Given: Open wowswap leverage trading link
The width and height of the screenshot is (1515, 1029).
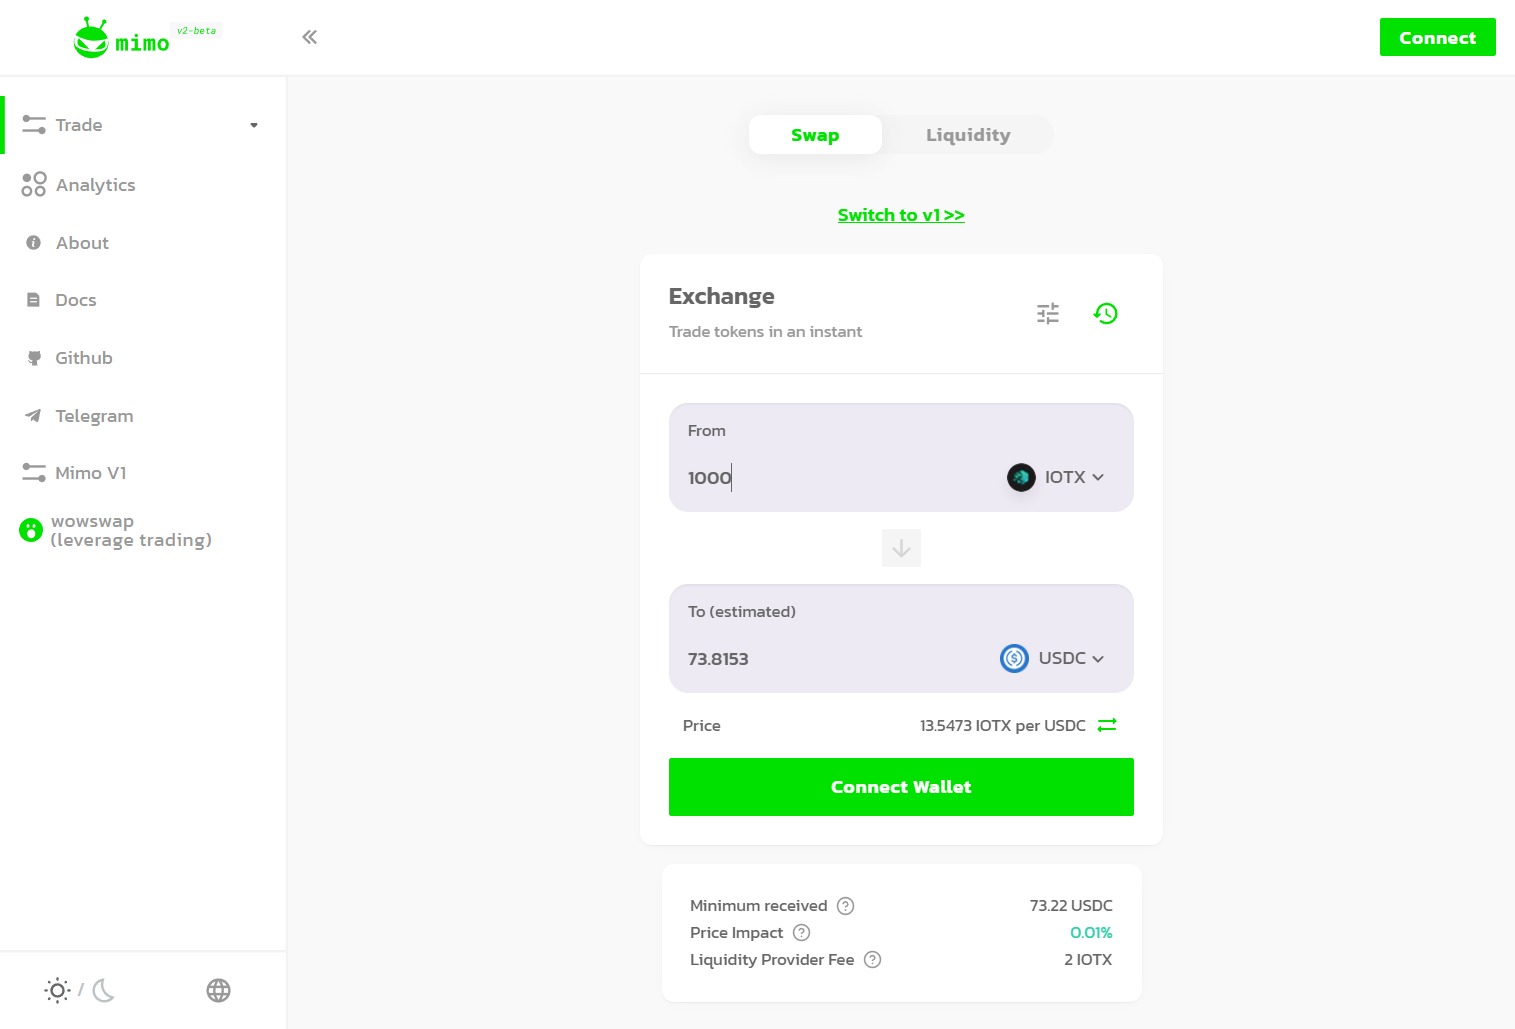Looking at the screenshot, I should [x=131, y=531].
